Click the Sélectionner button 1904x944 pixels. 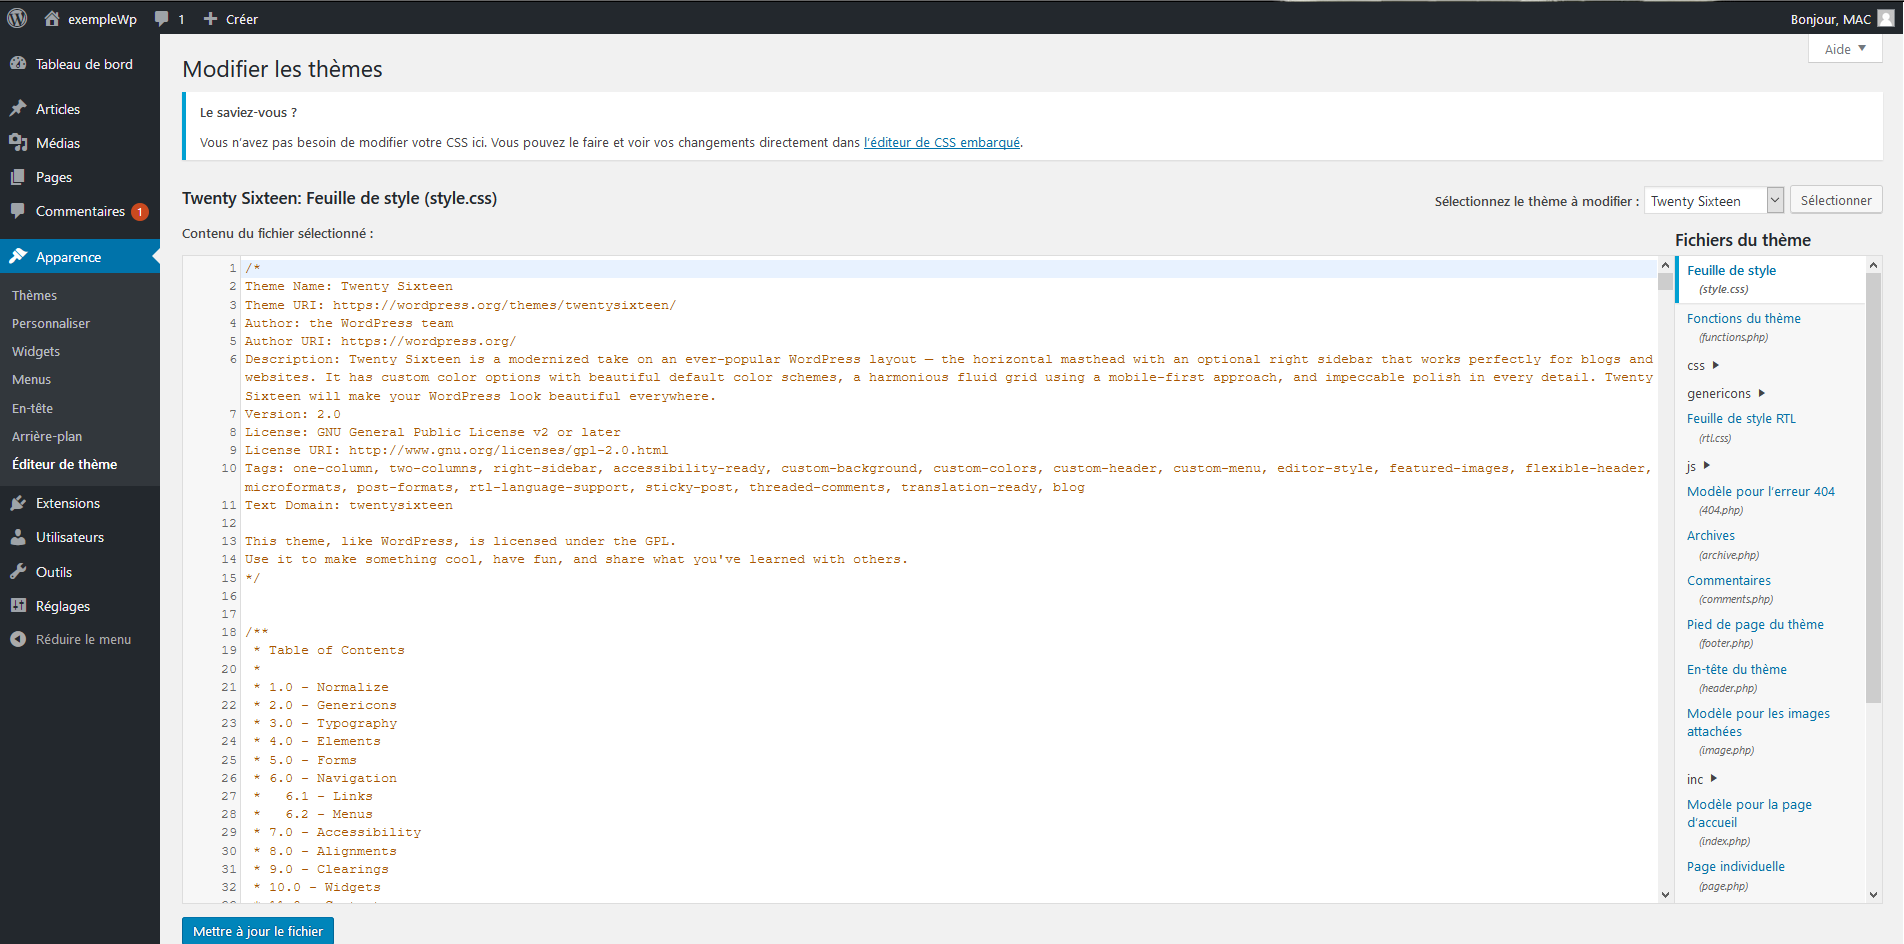click(1836, 200)
